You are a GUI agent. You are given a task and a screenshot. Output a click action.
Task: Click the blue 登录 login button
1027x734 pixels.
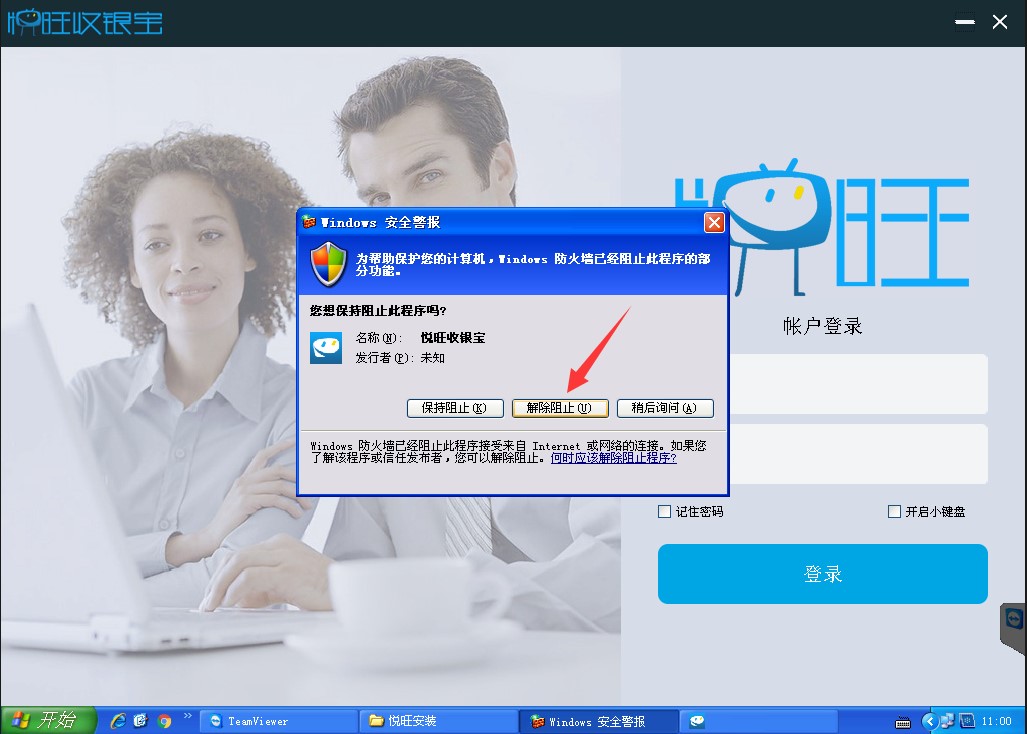(x=823, y=574)
